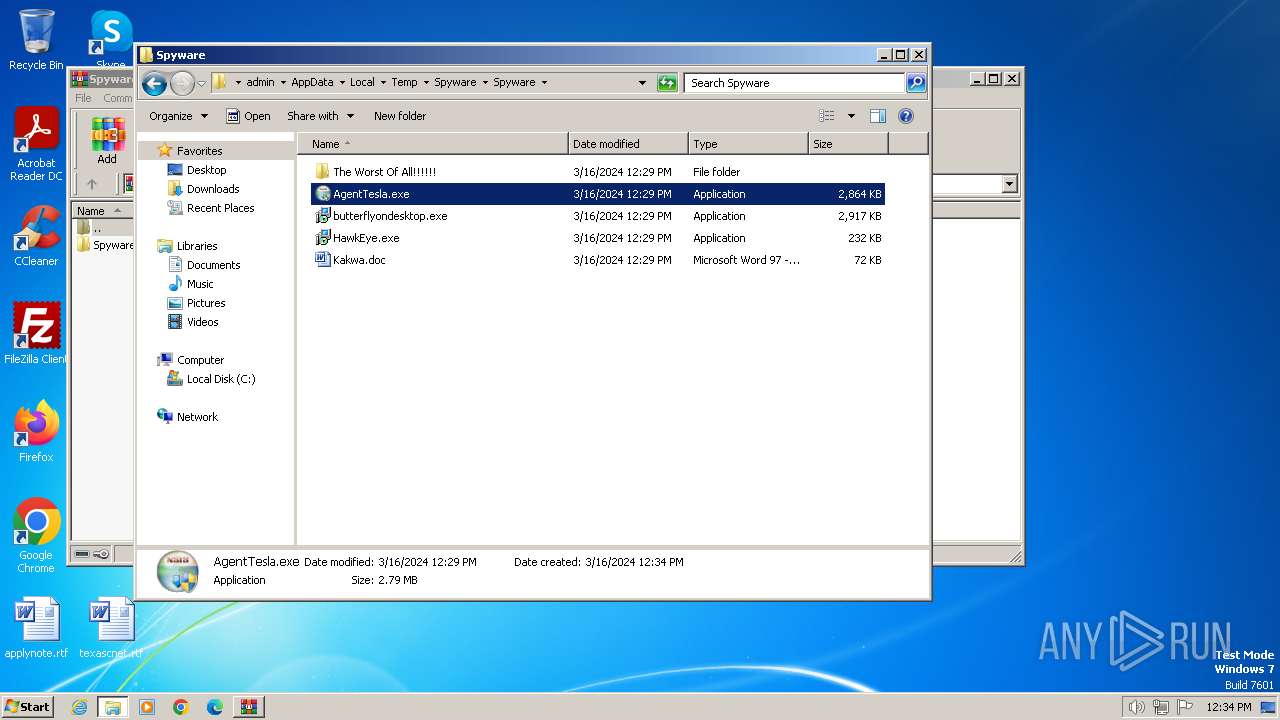1280x720 pixels.
Task: Select Spyware folder in WinRAR list
Action: click(105, 245)
